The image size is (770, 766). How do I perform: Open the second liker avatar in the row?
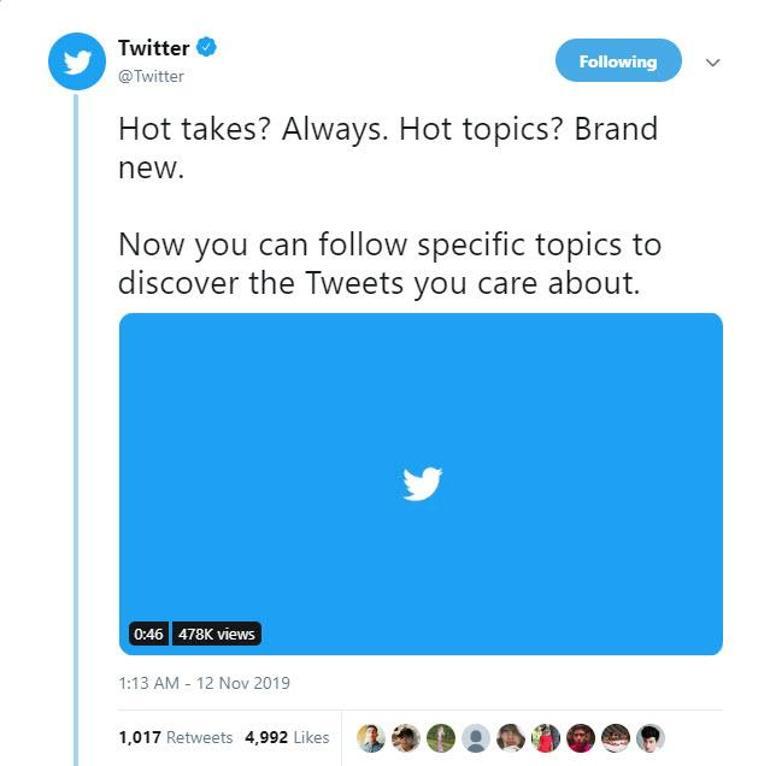[406, 738]
